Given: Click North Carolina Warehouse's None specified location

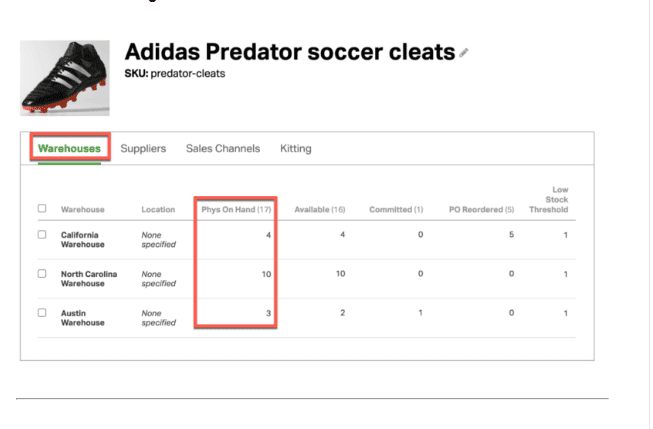Looking at the screenshot, I should 158,279.
